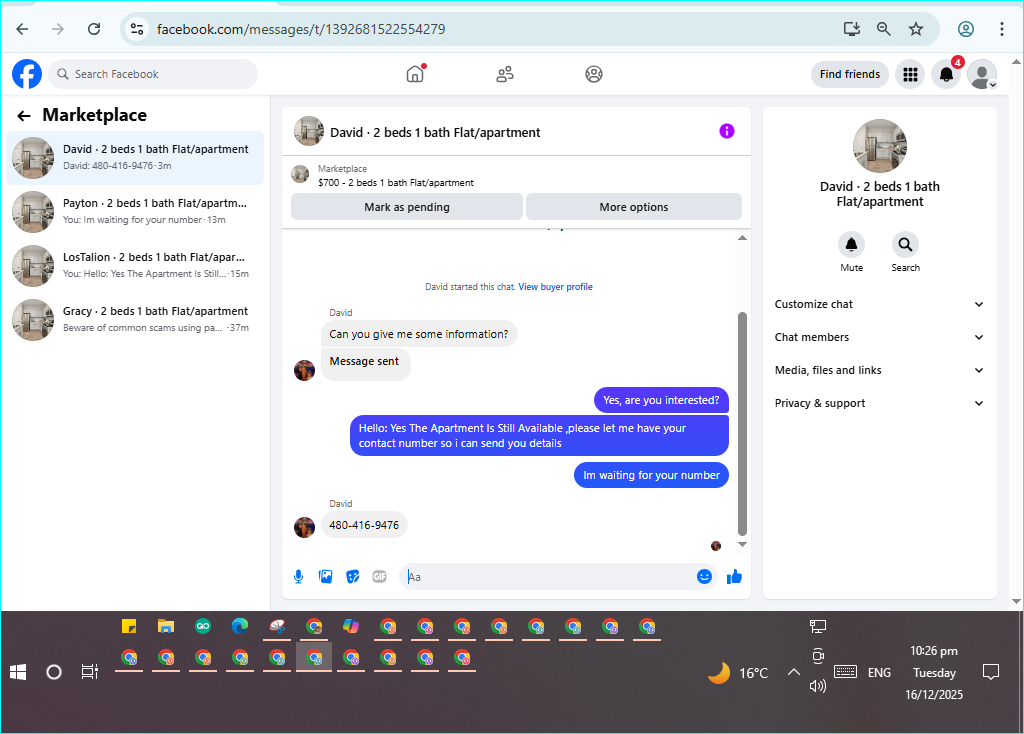Open Windows Start menu
This screenshot has width=1024, height=734.
pyautogui.click(x=18, y=672)
